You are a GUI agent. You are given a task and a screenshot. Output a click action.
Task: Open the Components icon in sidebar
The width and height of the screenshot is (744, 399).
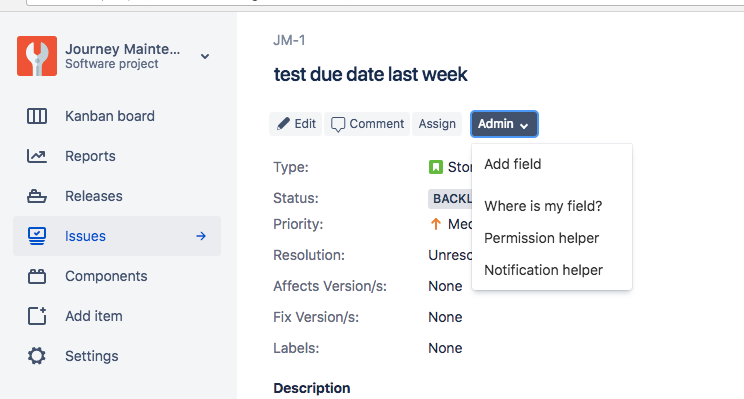[37, 276]
